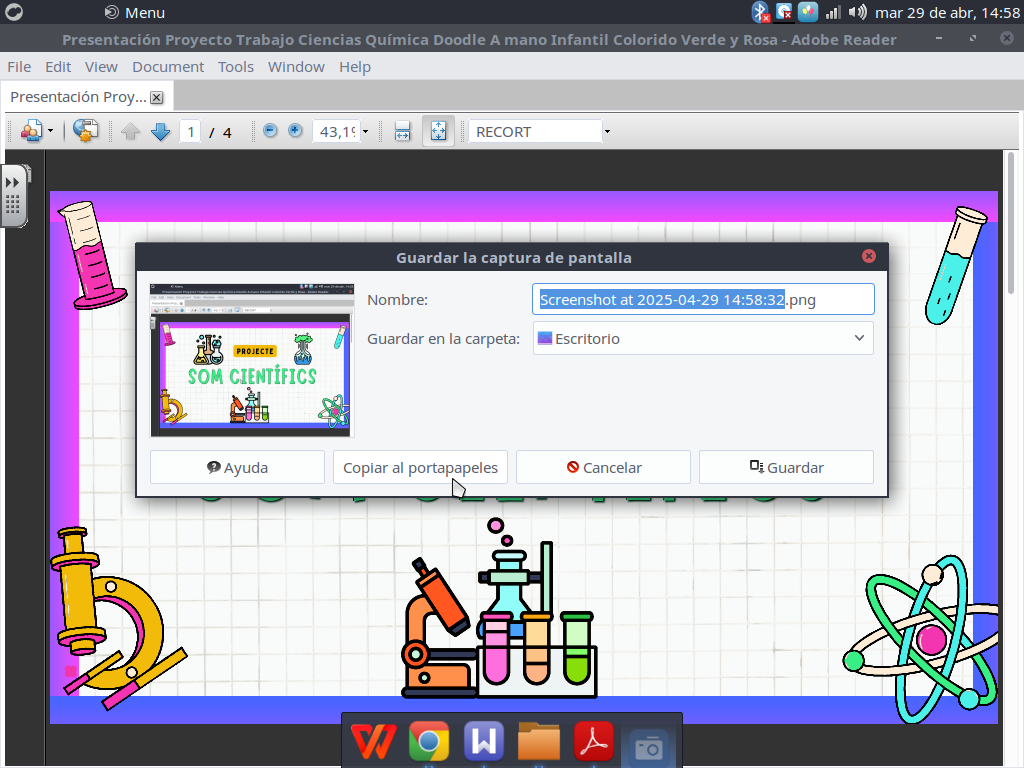Click the Bluetooth tray icon
Screen dimensions: 1024x768
760,12
